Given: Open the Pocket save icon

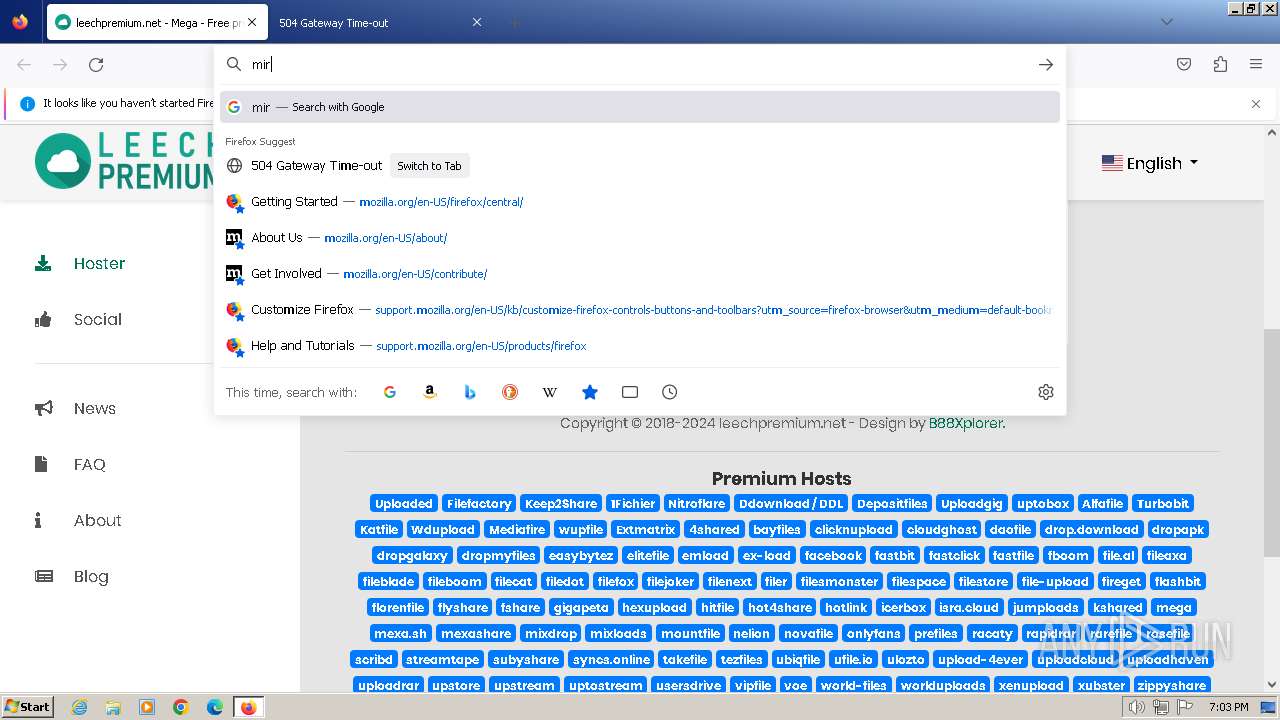Looking at the screenshot, I should (x=1184, y=65).
